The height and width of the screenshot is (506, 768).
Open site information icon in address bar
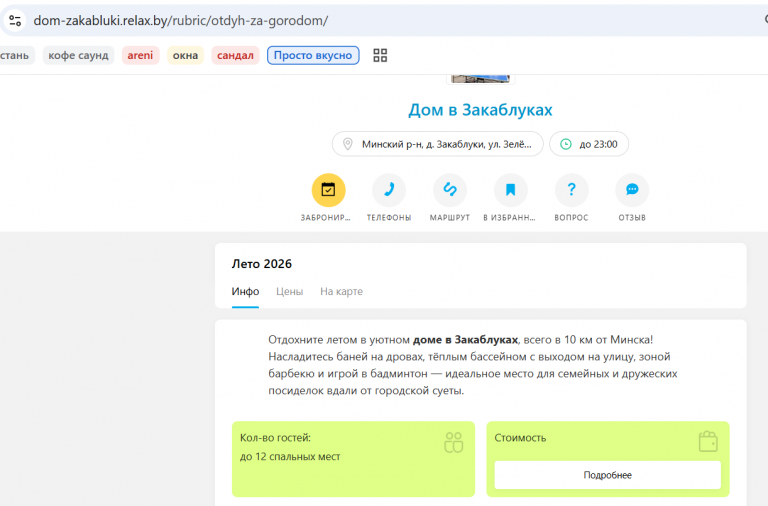[15, 21]
